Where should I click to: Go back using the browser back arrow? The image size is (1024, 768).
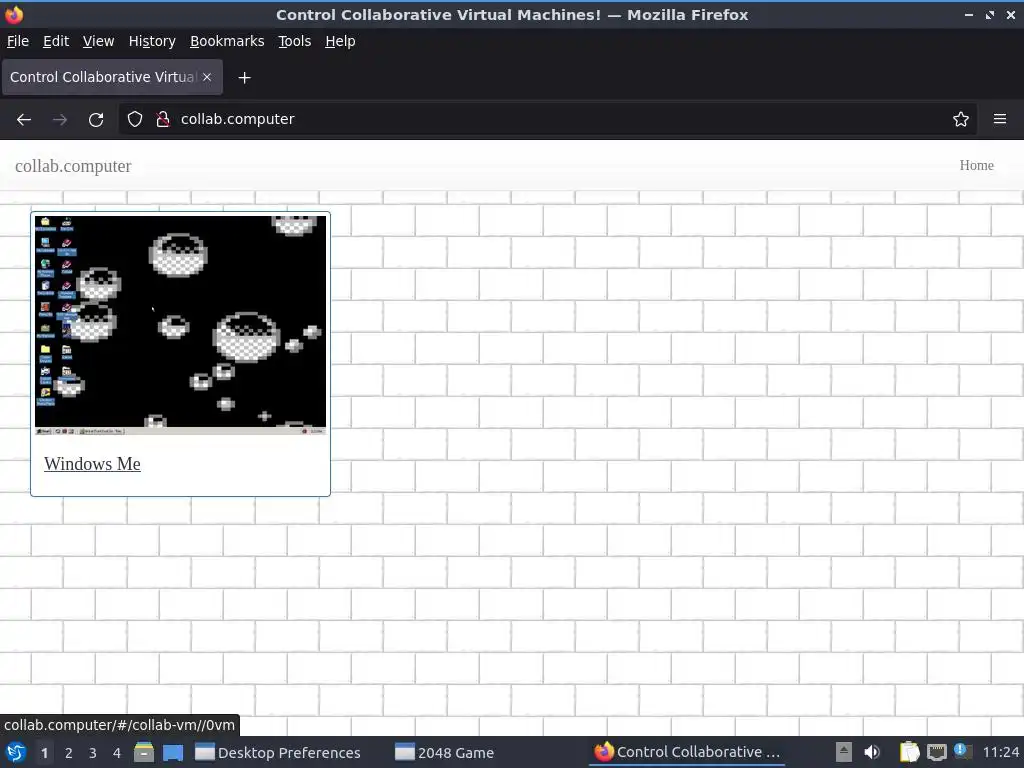click(24, 120)
